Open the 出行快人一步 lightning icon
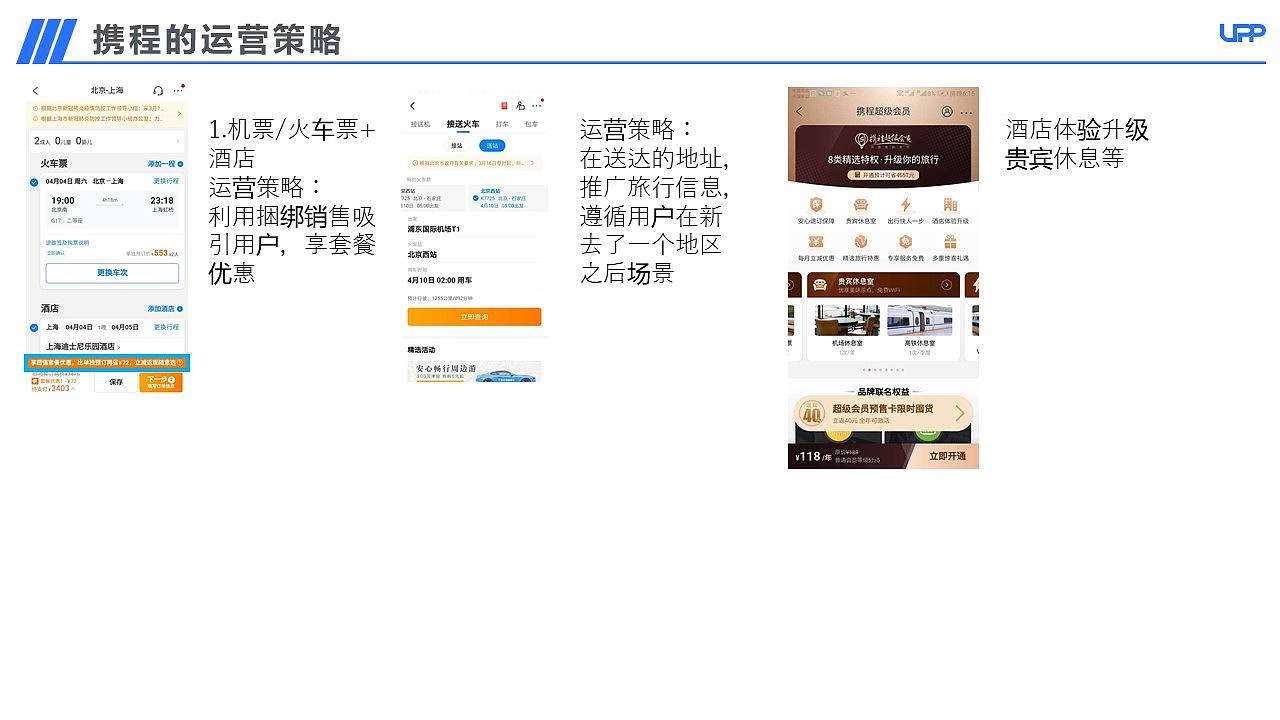Viewport: 1280px width, 720px height. (x=905, y=205)
